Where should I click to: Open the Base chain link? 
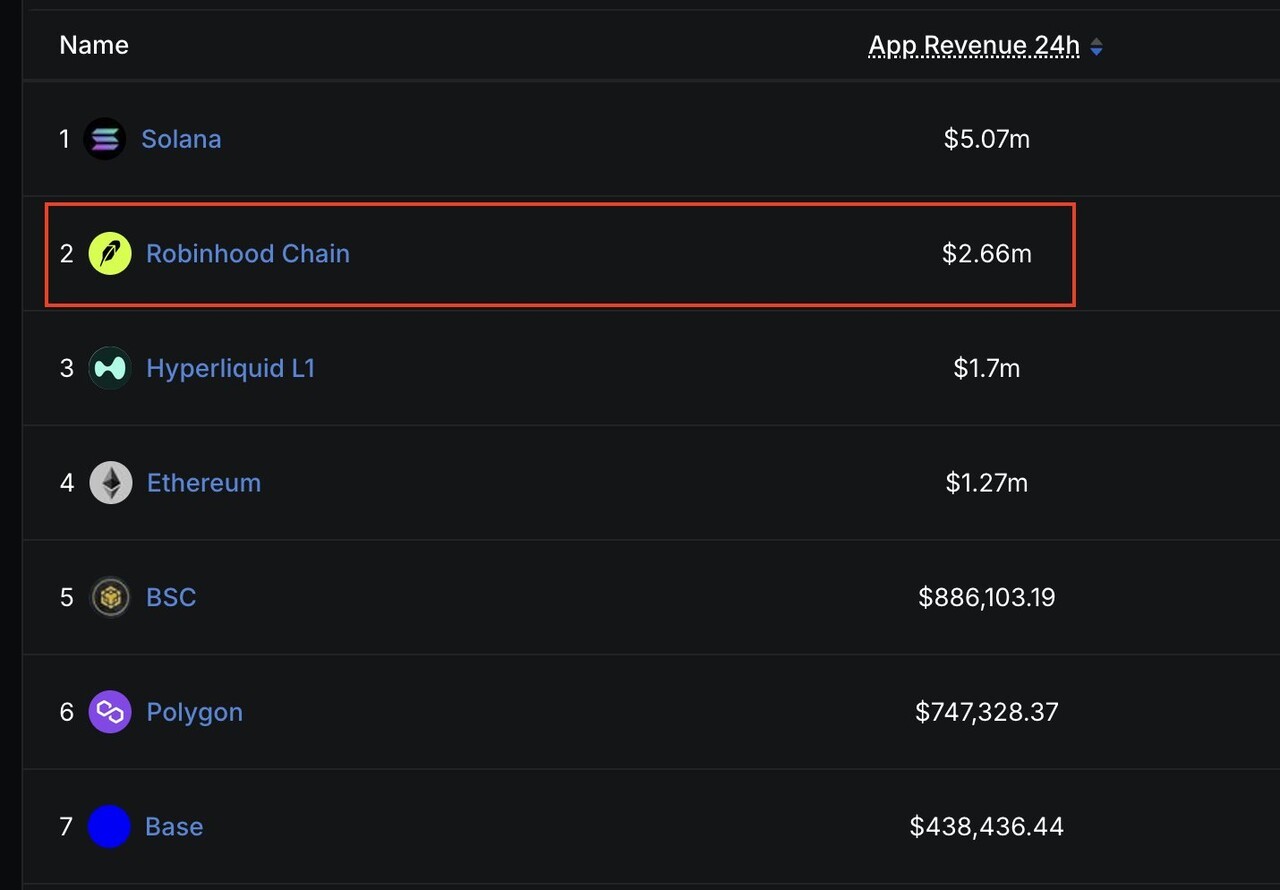tap(174, 826)
